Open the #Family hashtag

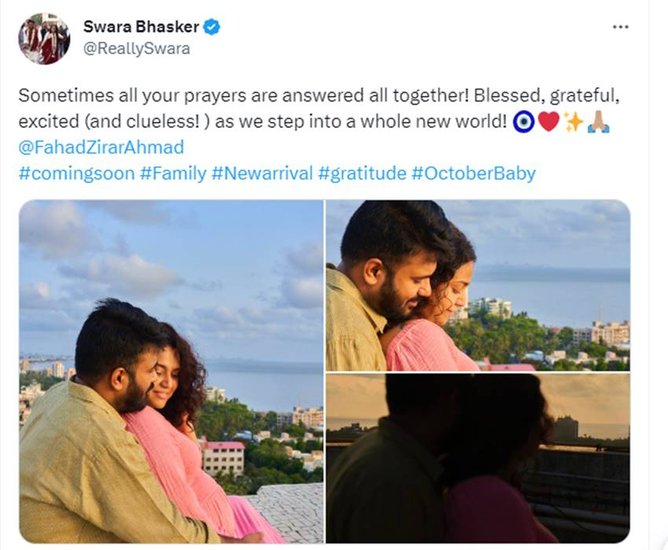pos(173,173)
